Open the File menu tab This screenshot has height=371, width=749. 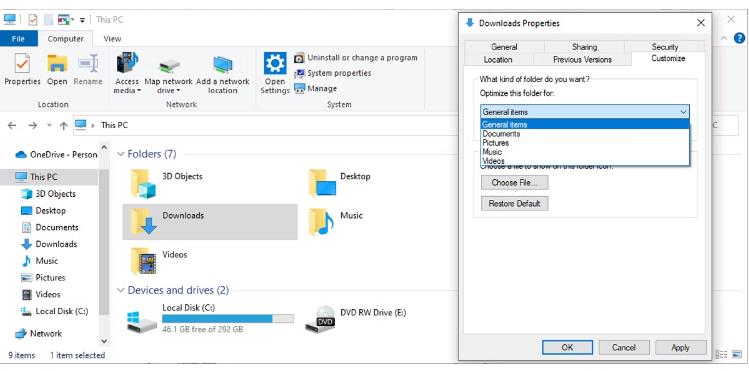(x=19, y=39)
